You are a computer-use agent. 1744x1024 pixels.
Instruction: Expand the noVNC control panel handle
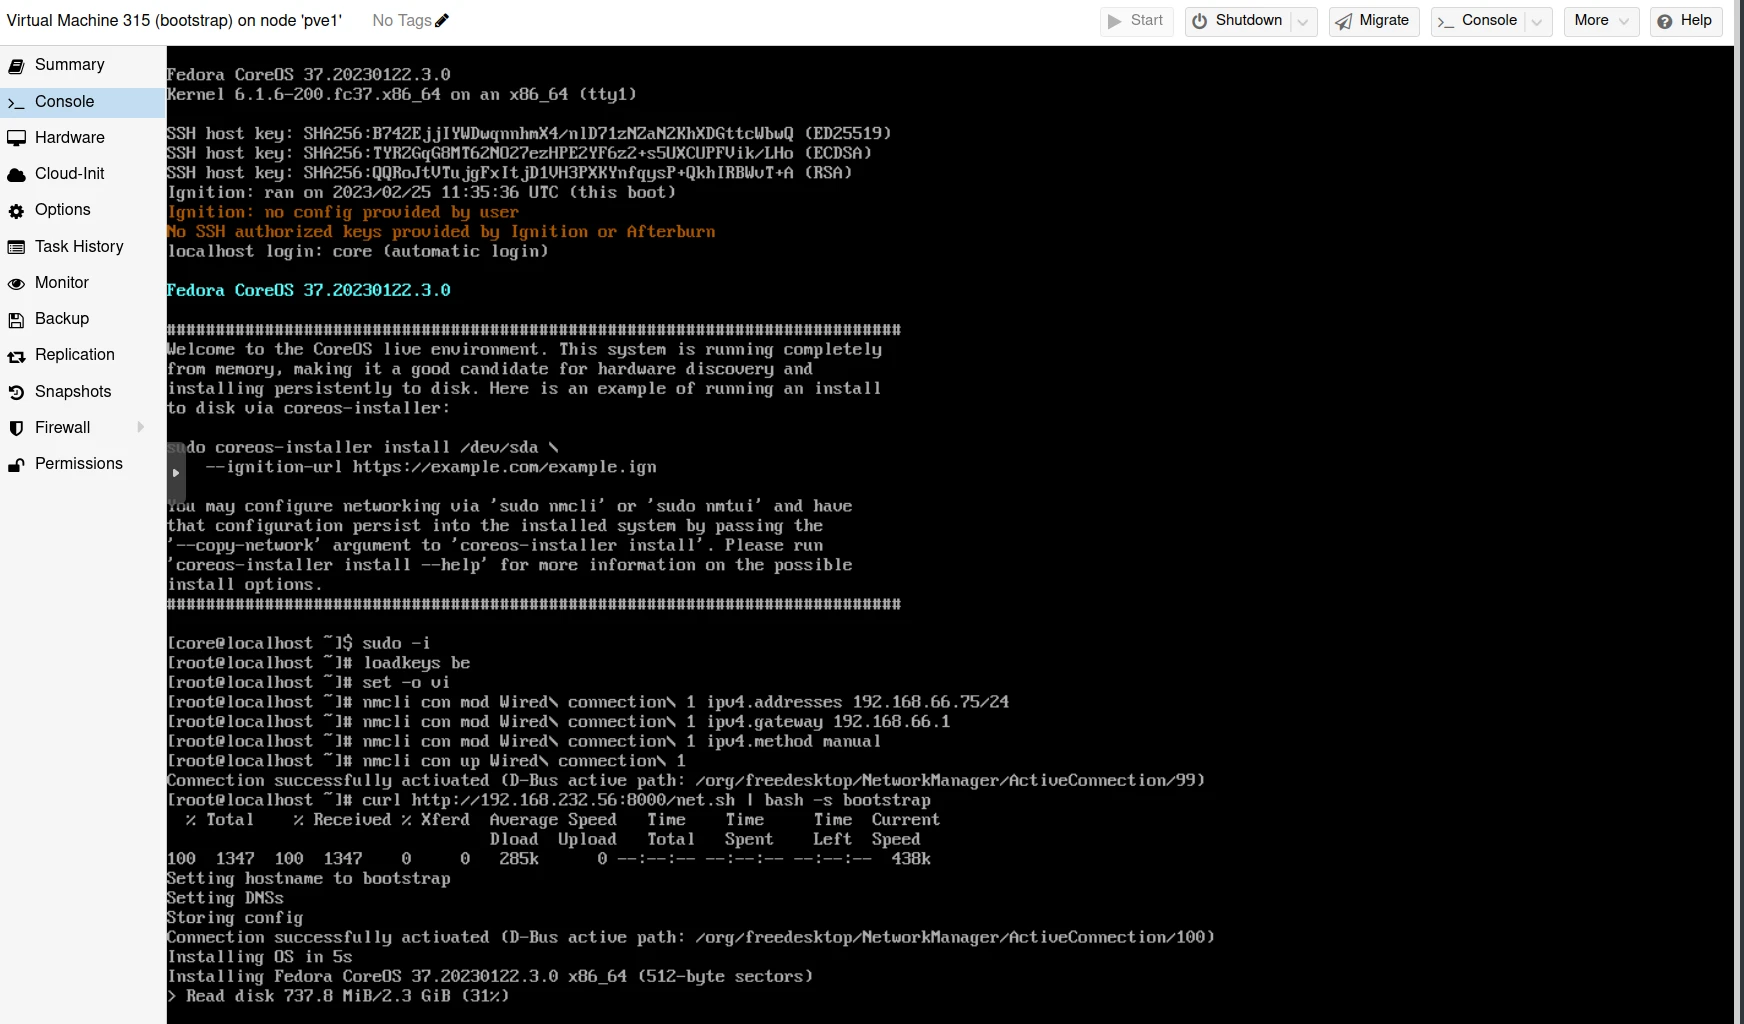pyautogui.click(x=176, y=473)
